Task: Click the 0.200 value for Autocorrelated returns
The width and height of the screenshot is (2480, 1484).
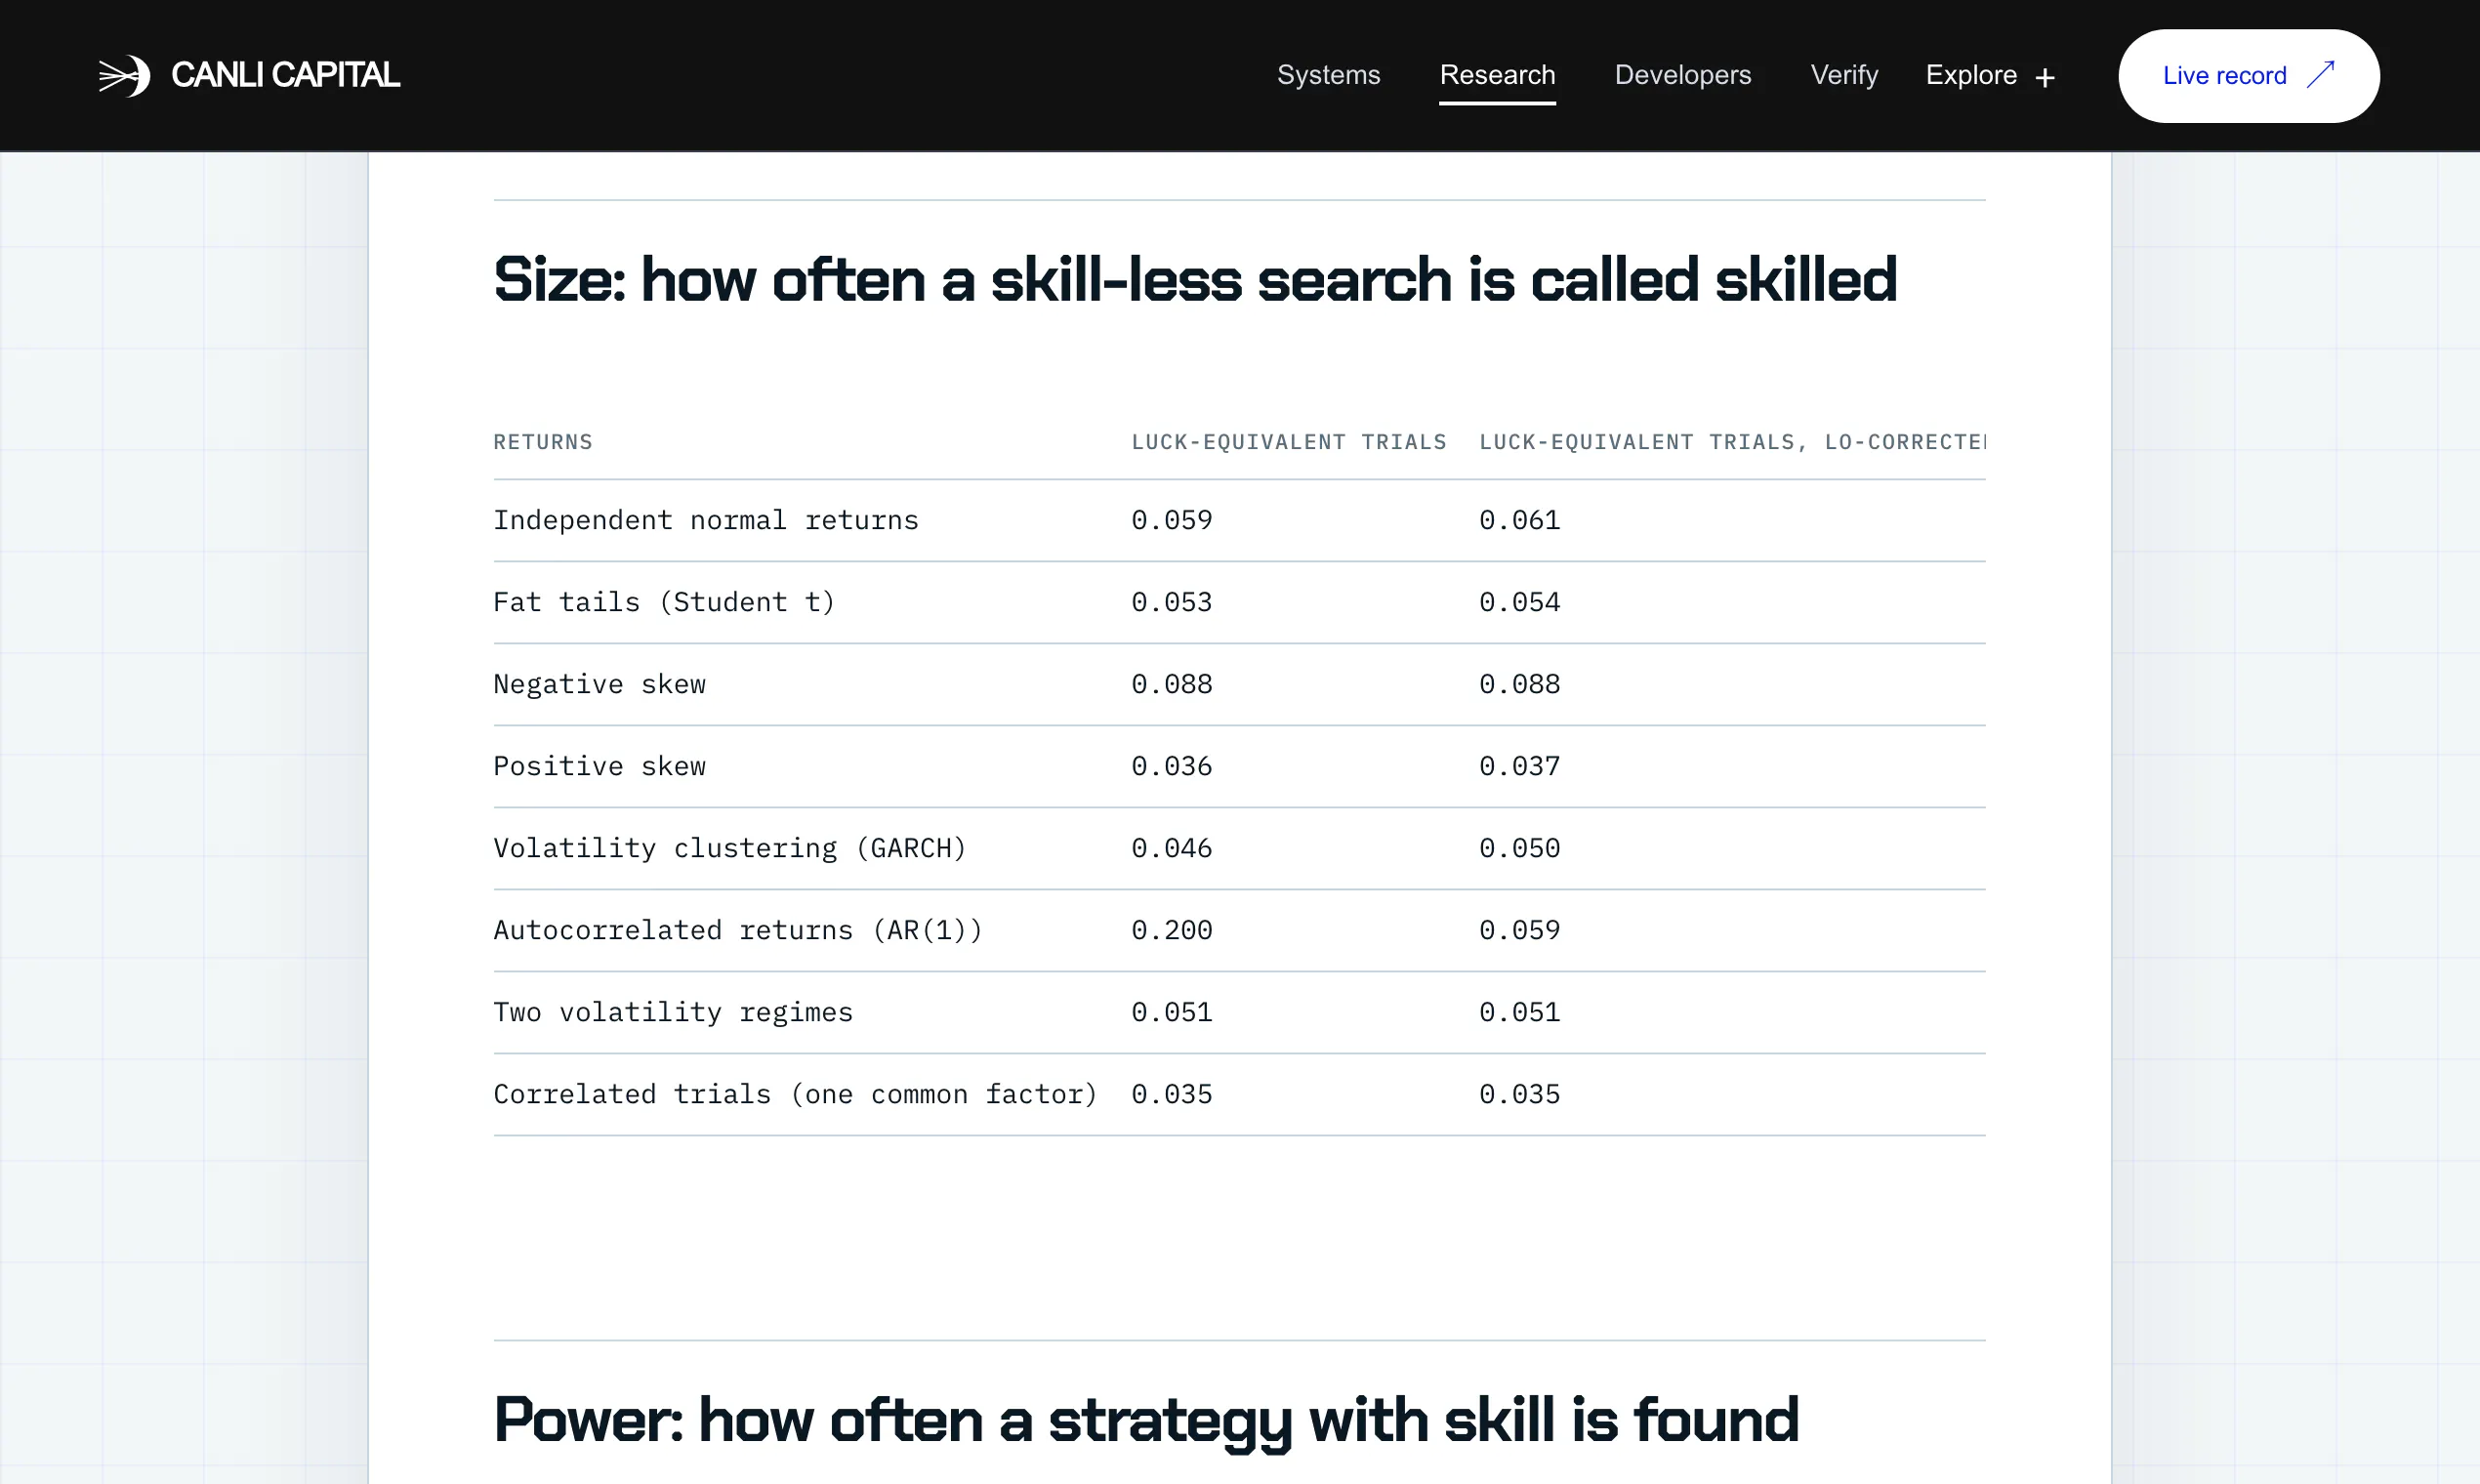Action: [1171, 930]
